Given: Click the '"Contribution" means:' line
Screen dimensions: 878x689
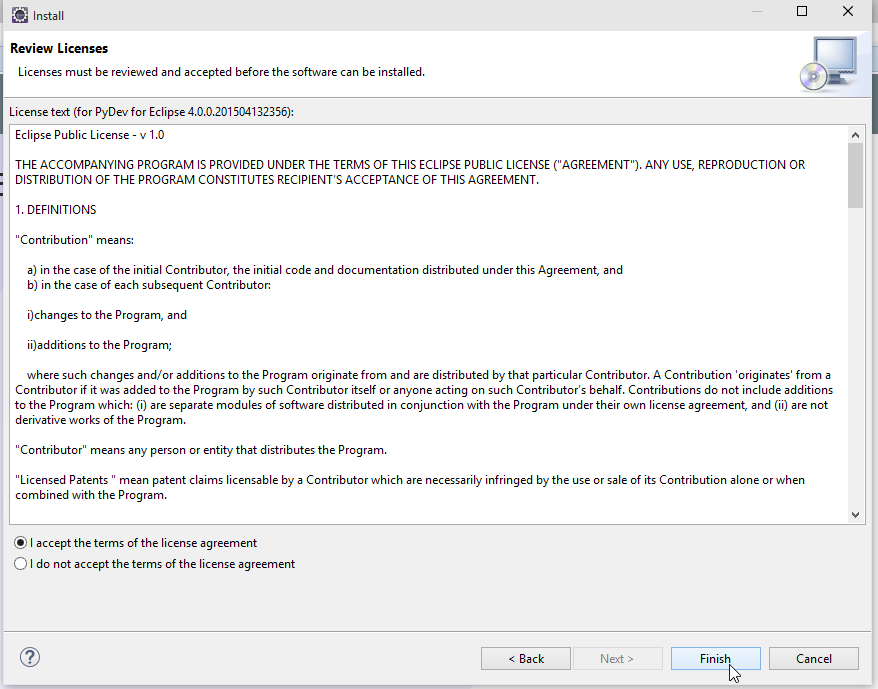Looking at the screenshot, I should (74, 240).
